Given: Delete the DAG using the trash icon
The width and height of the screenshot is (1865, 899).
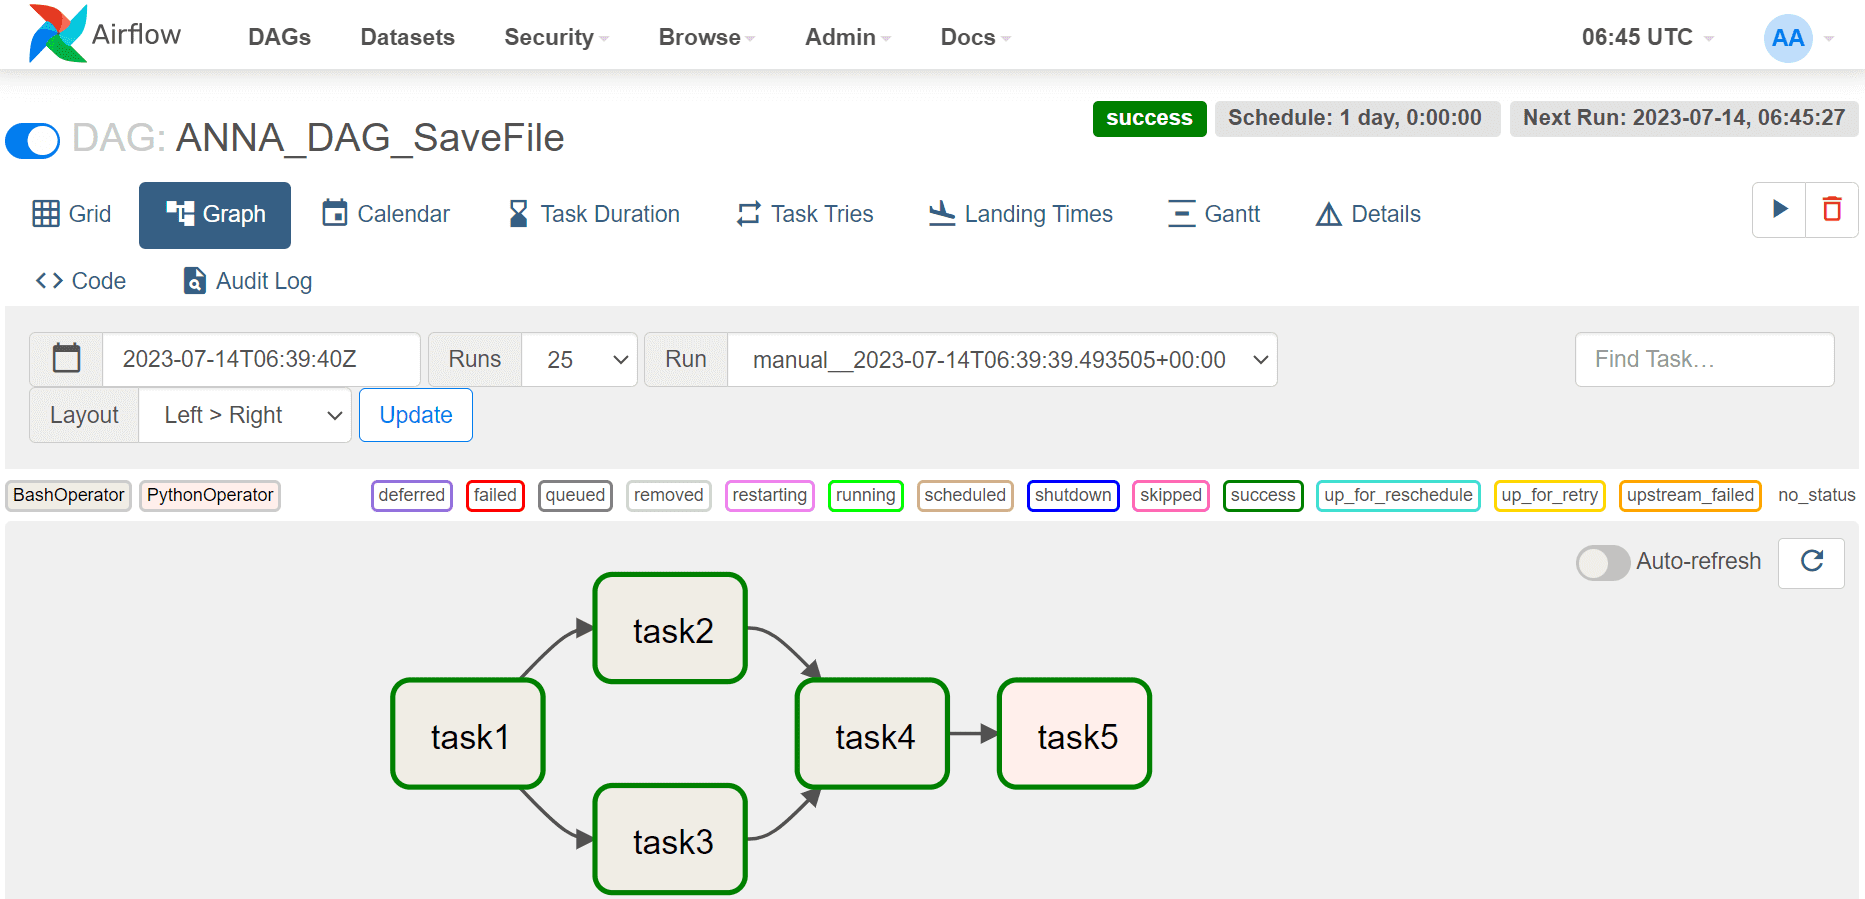Looking at the screenshot, I should point(1832,209).
